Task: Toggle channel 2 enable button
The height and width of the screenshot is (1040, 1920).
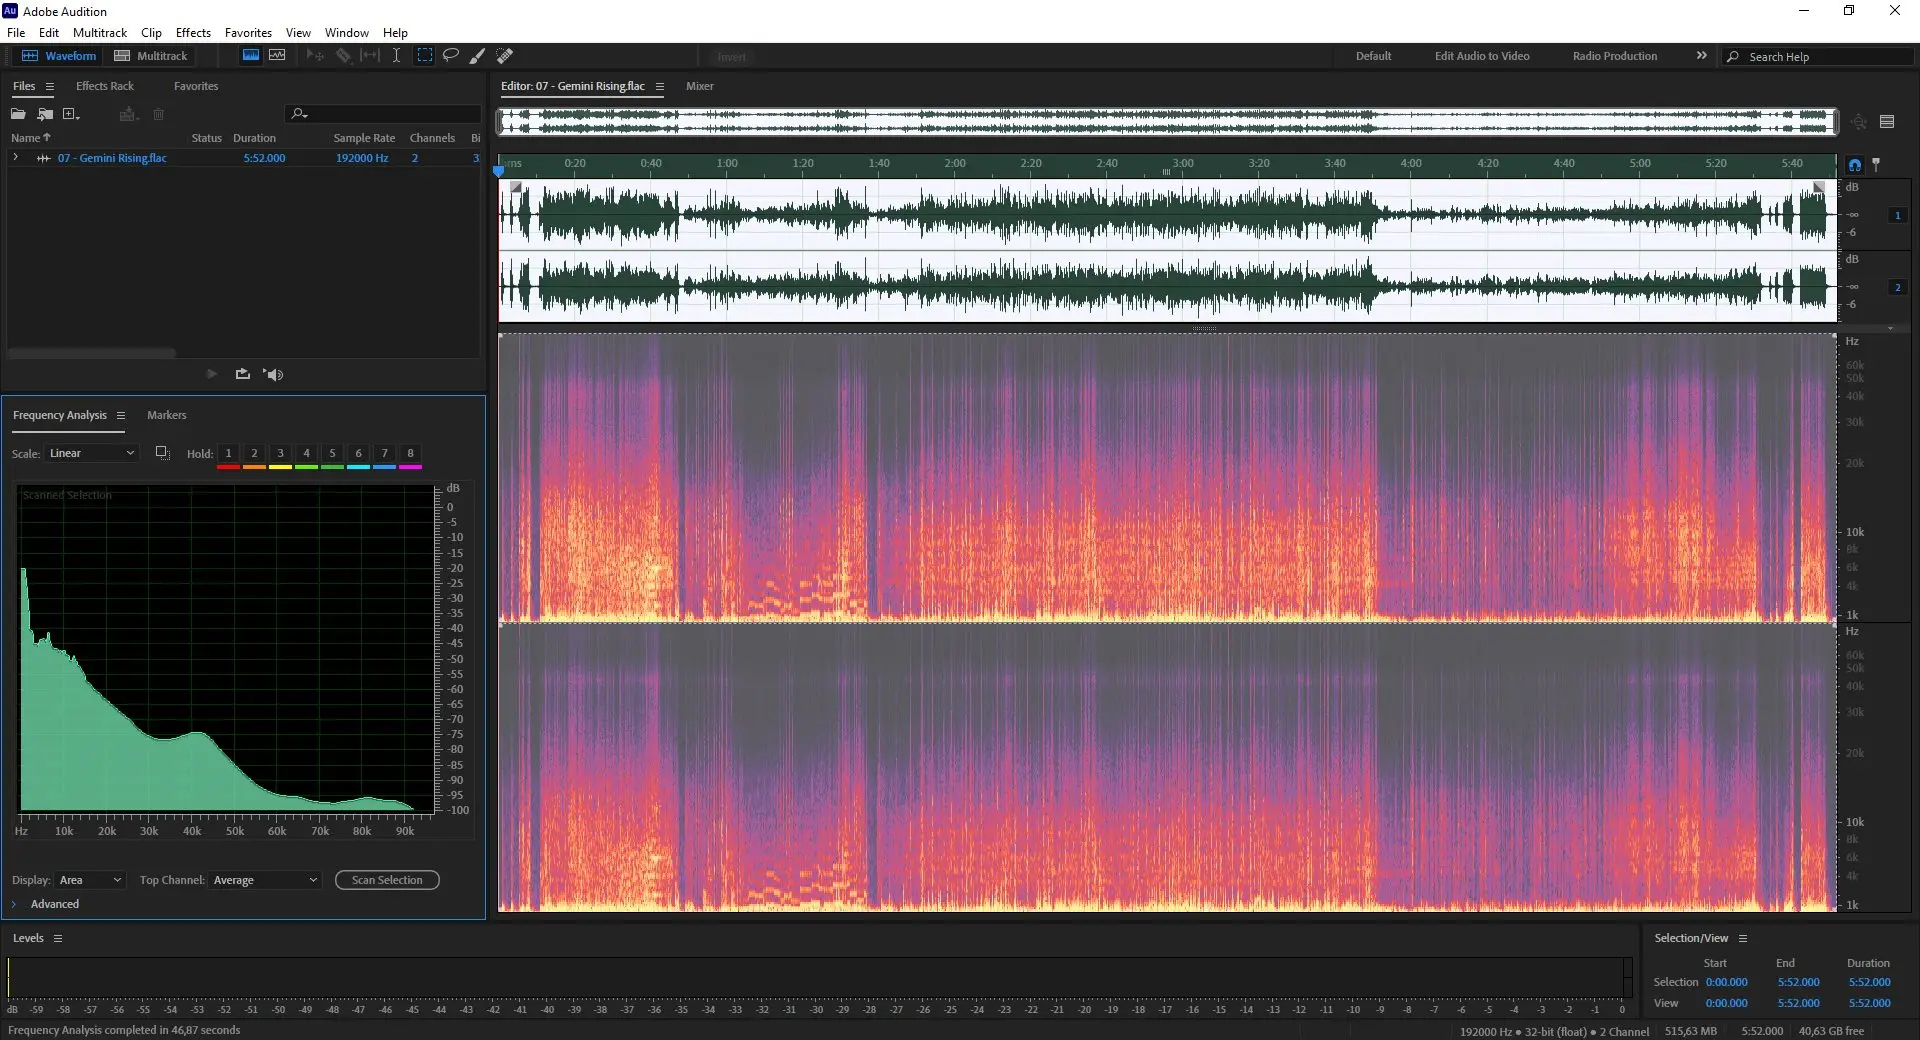Action: [x=1897, y=288]
